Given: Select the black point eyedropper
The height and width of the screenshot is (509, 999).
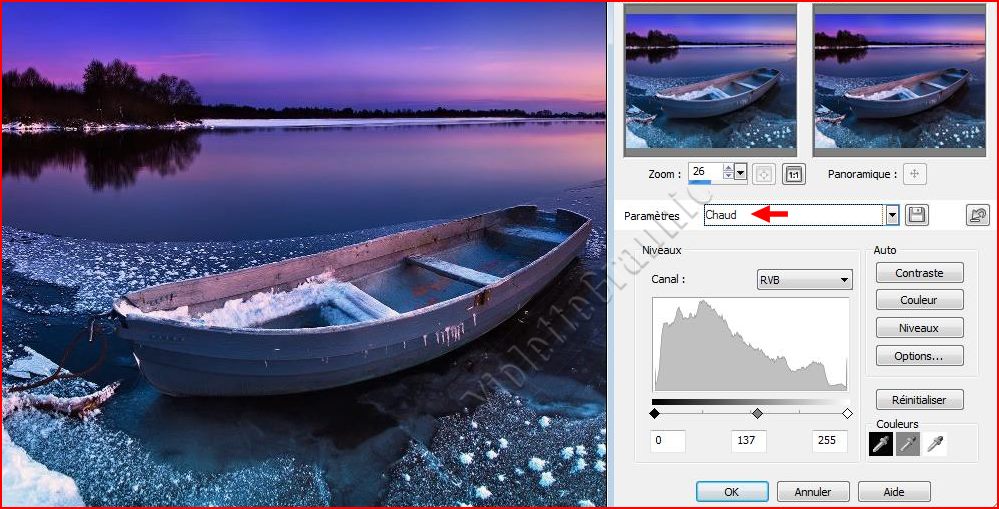Looking at the screenshot, I should [x=880, y=444].
